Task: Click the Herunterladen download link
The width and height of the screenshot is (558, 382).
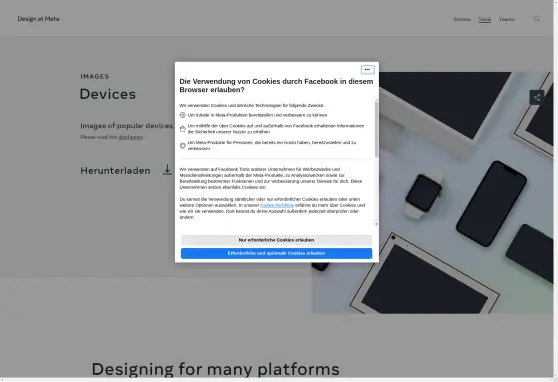Action: tap(115, 171)
